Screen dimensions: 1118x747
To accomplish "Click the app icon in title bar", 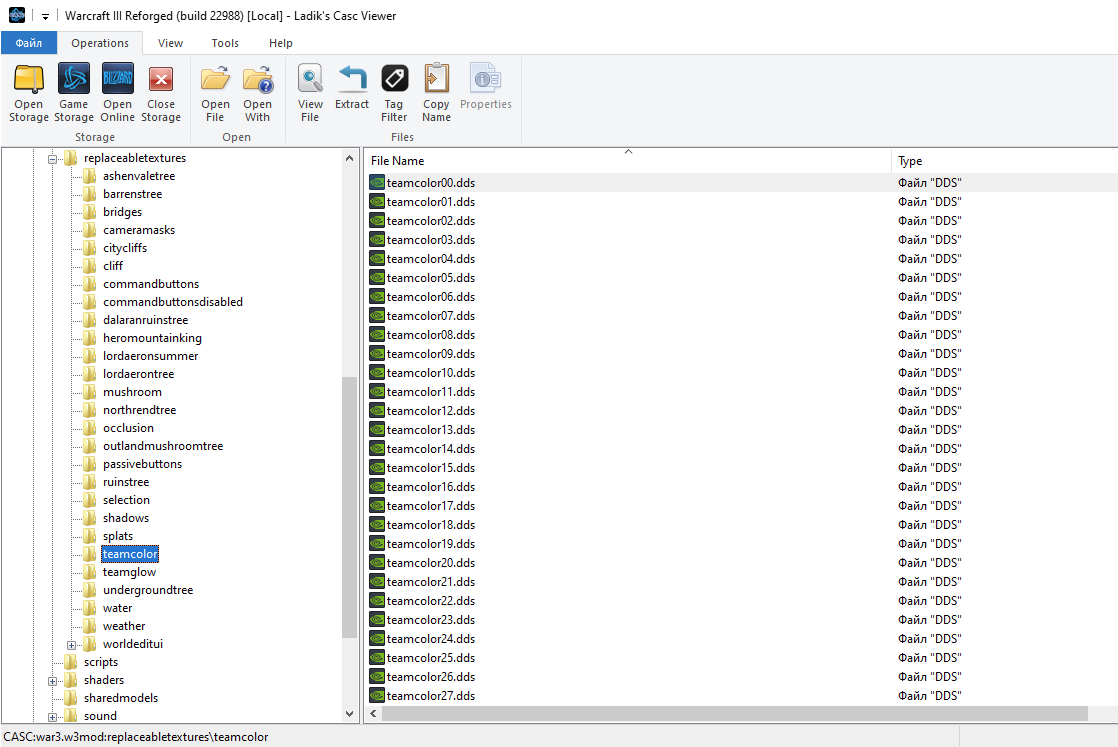I will (16, 15).
